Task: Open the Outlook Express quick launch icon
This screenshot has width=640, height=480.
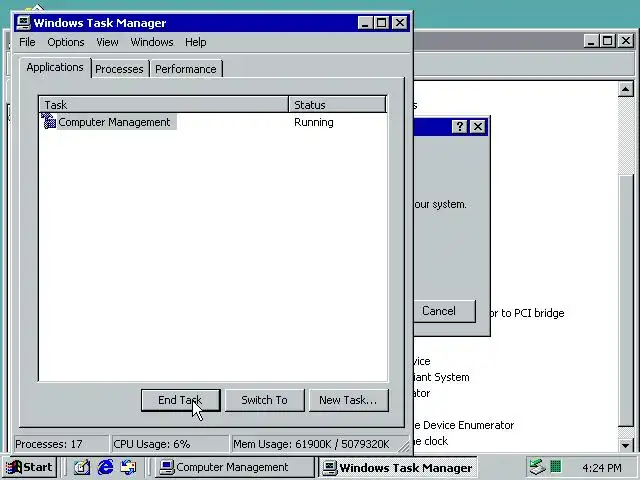Action: pos(129,467)
